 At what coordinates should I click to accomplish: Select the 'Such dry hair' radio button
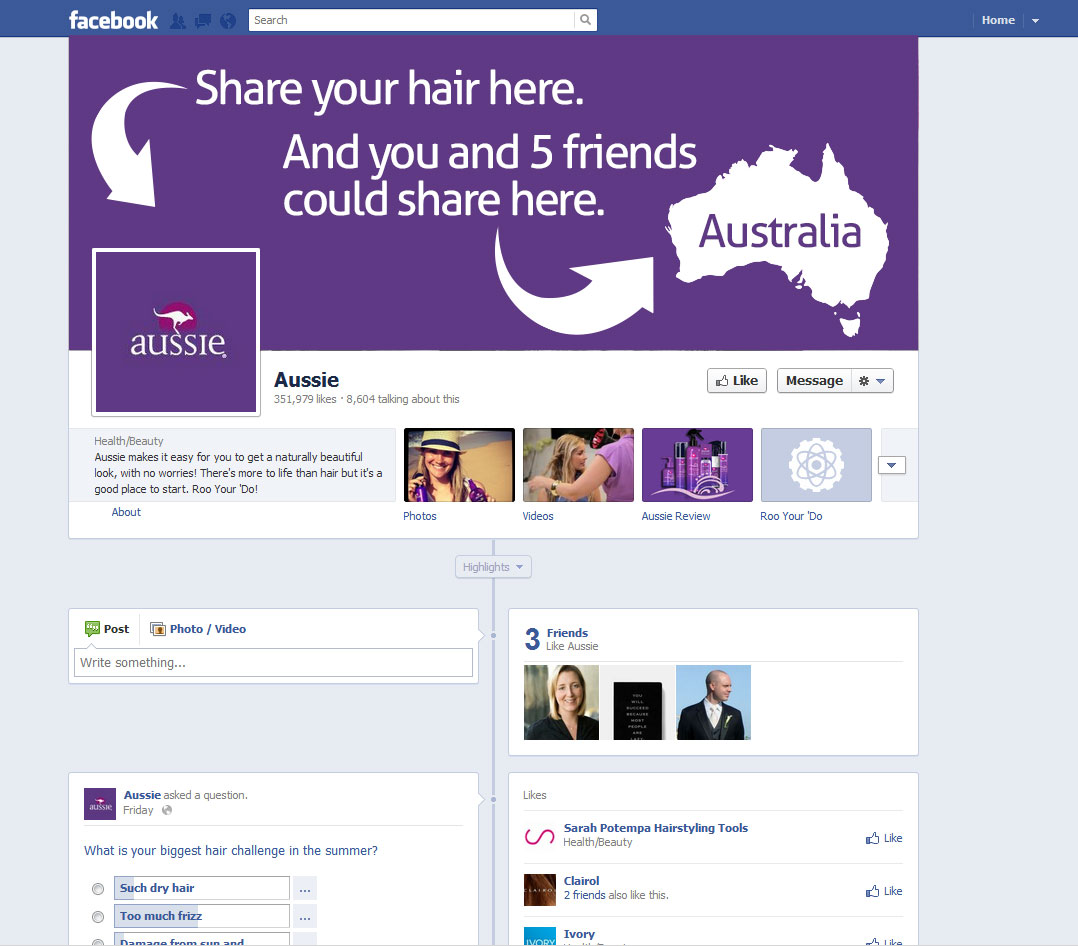pos(98,889)
